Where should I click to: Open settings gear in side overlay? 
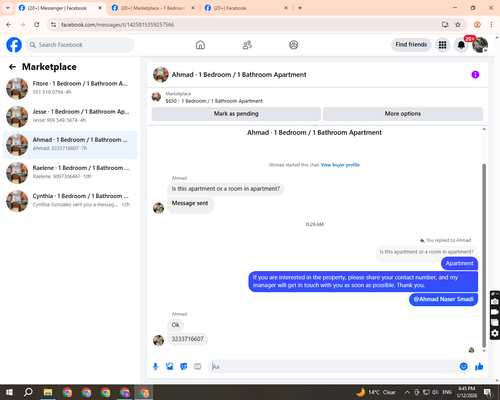point(495,333)
